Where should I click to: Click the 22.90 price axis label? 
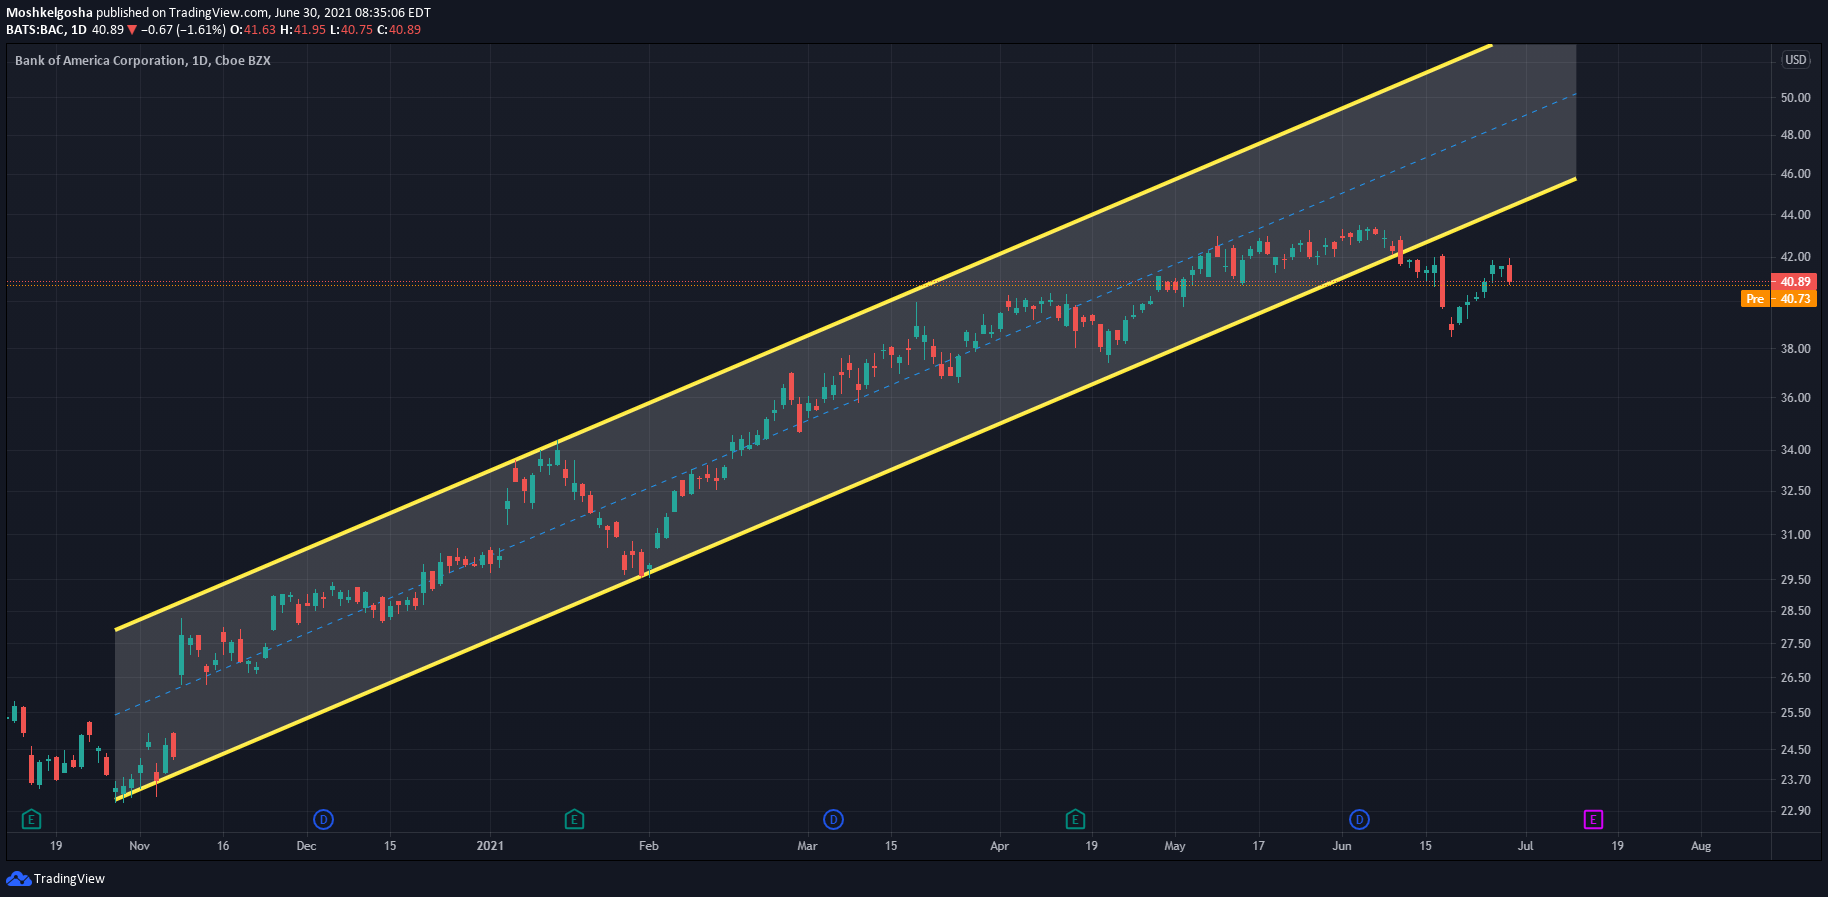[x=1795, y=811]
